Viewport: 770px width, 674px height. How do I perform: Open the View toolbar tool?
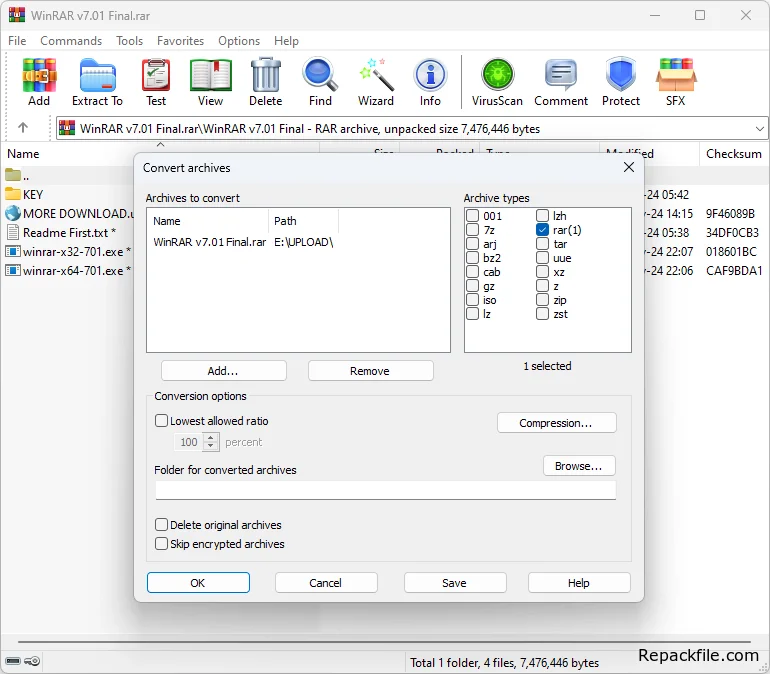(210, 81)
